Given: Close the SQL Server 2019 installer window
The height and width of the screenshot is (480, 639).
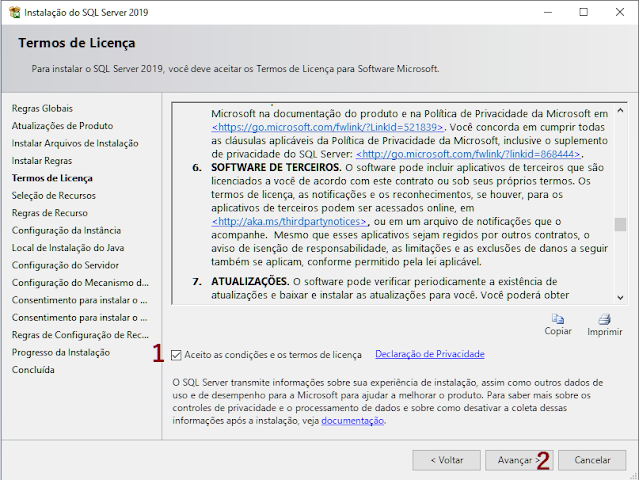Looking at the screenshot, I should (x=620, y=12).
